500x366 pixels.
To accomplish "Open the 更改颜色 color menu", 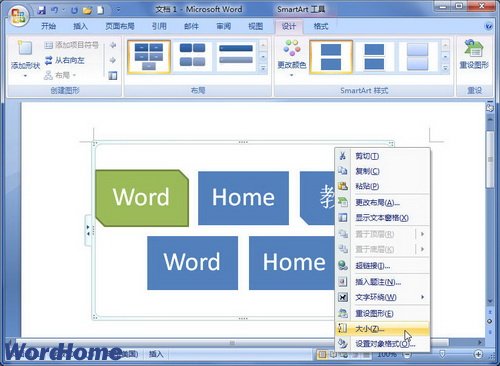I will pyautogui.click(x=292, y=58).
